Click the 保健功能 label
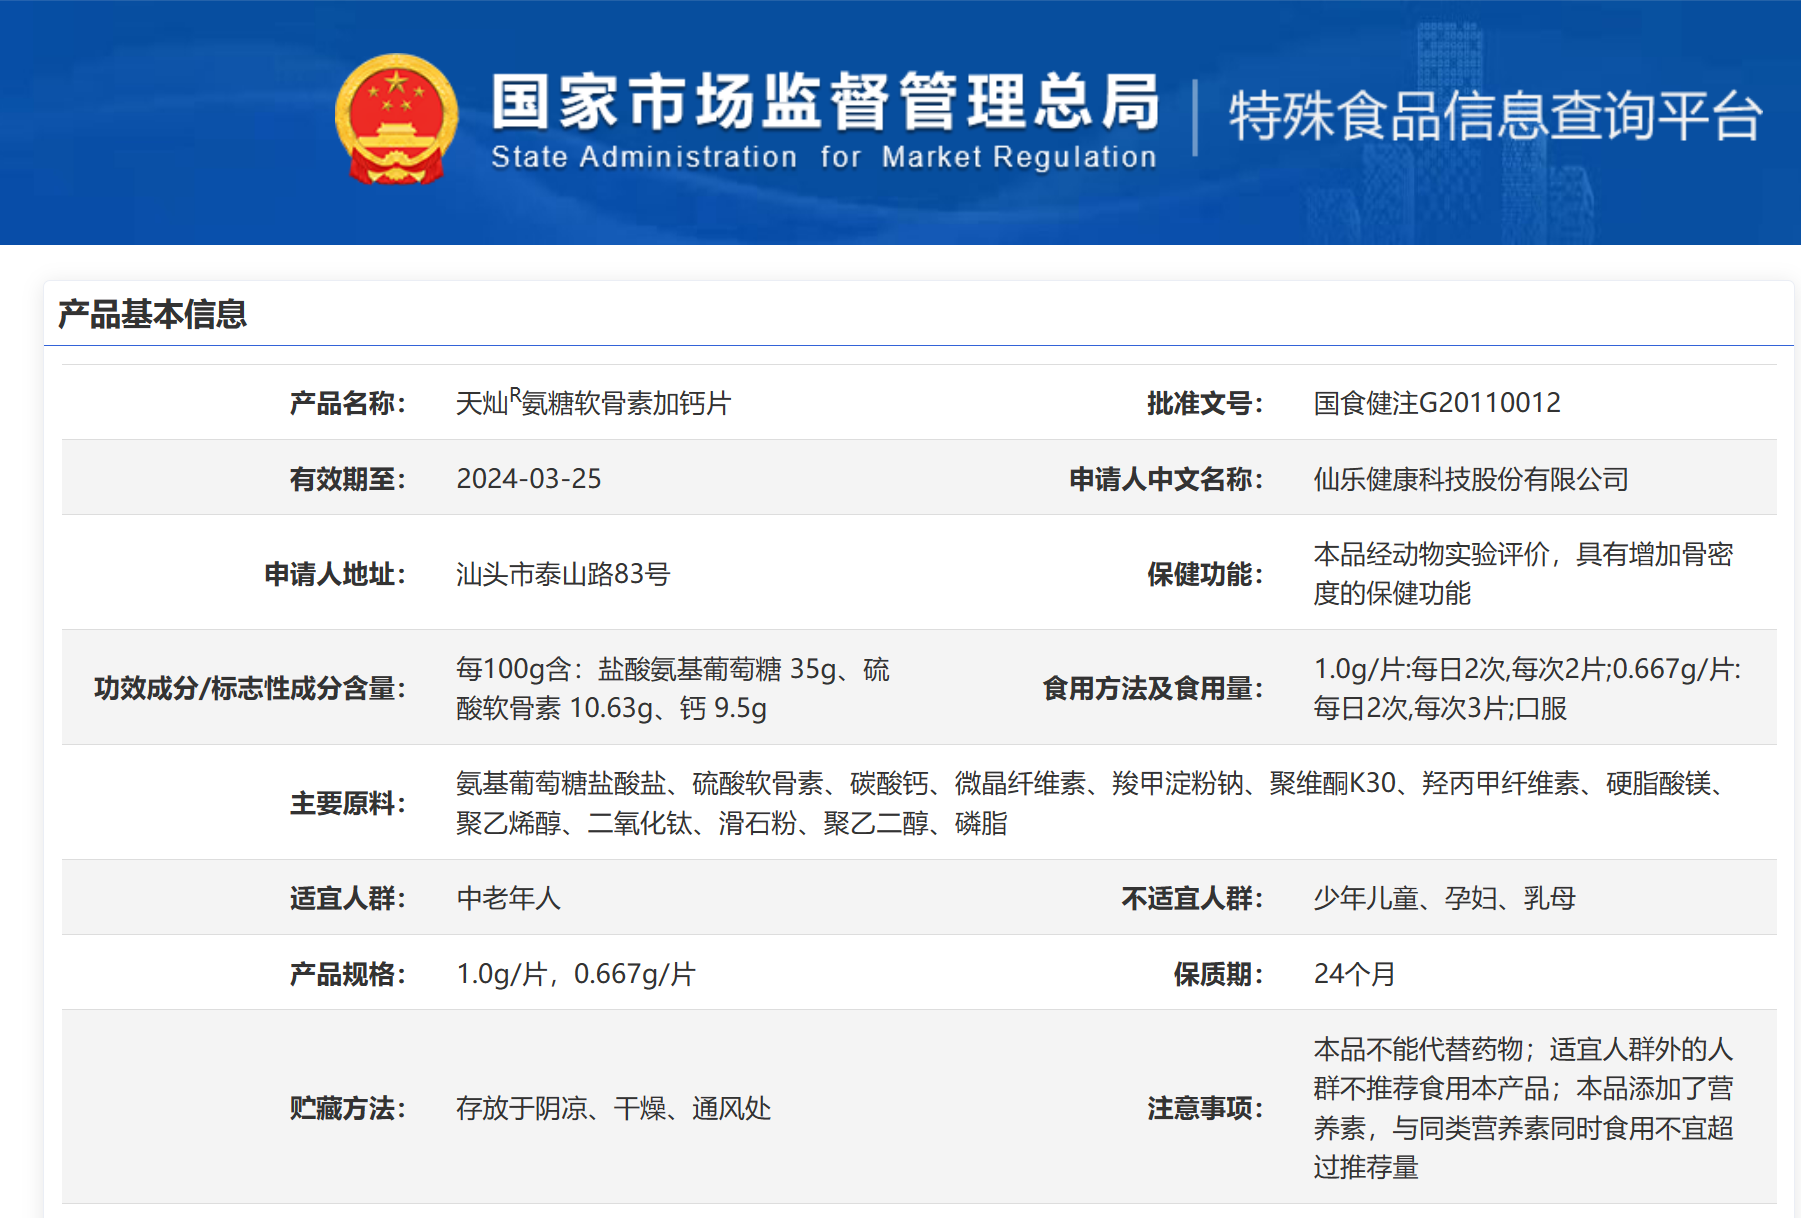This screenshot has width=1801, height=1218. (1205, 574)
